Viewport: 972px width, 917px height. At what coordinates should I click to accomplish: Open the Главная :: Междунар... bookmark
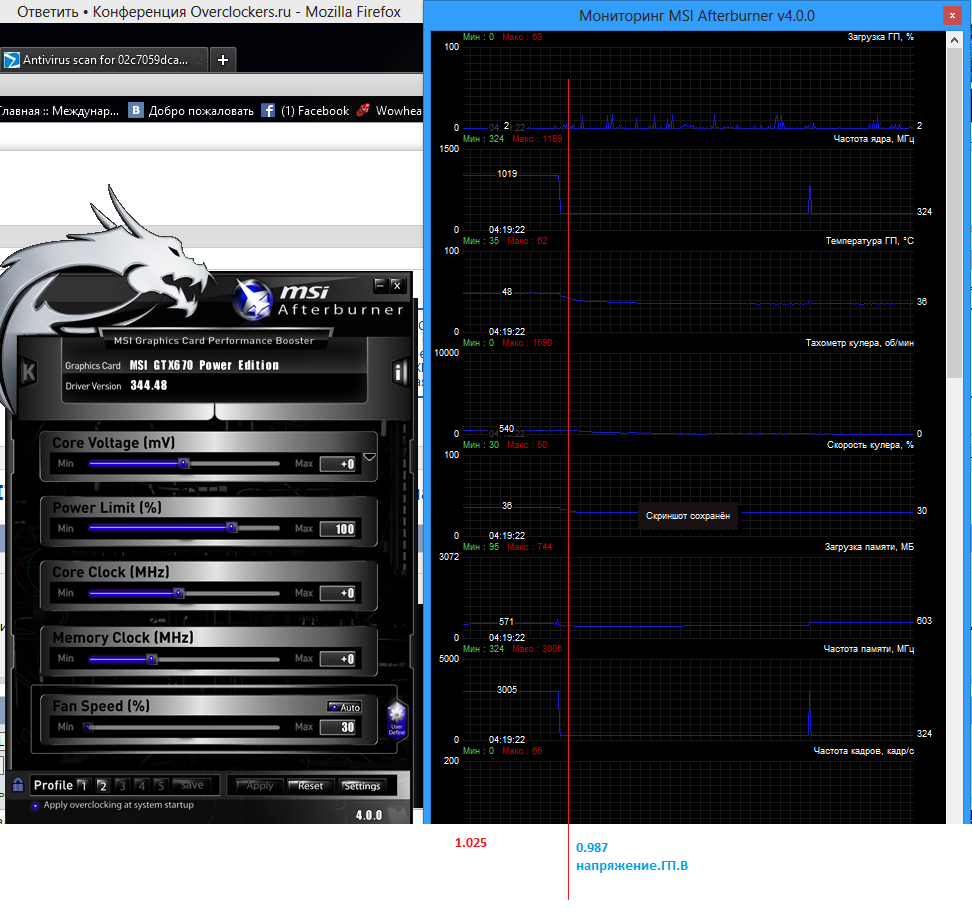coord(60,111)
